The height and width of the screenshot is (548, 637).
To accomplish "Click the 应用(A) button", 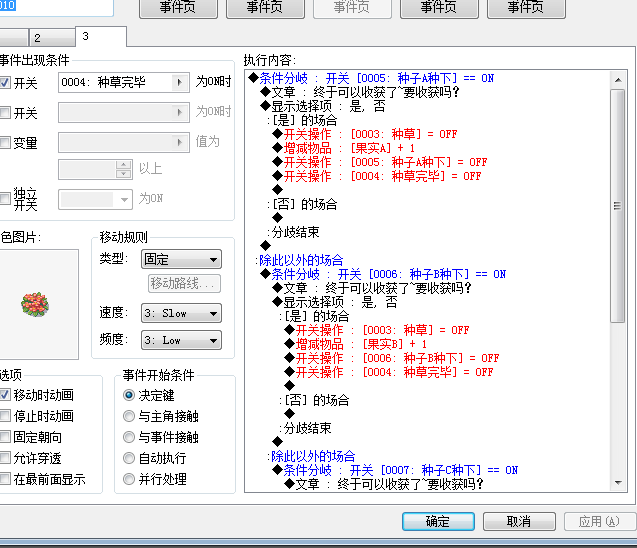I will tap(600, 521).
